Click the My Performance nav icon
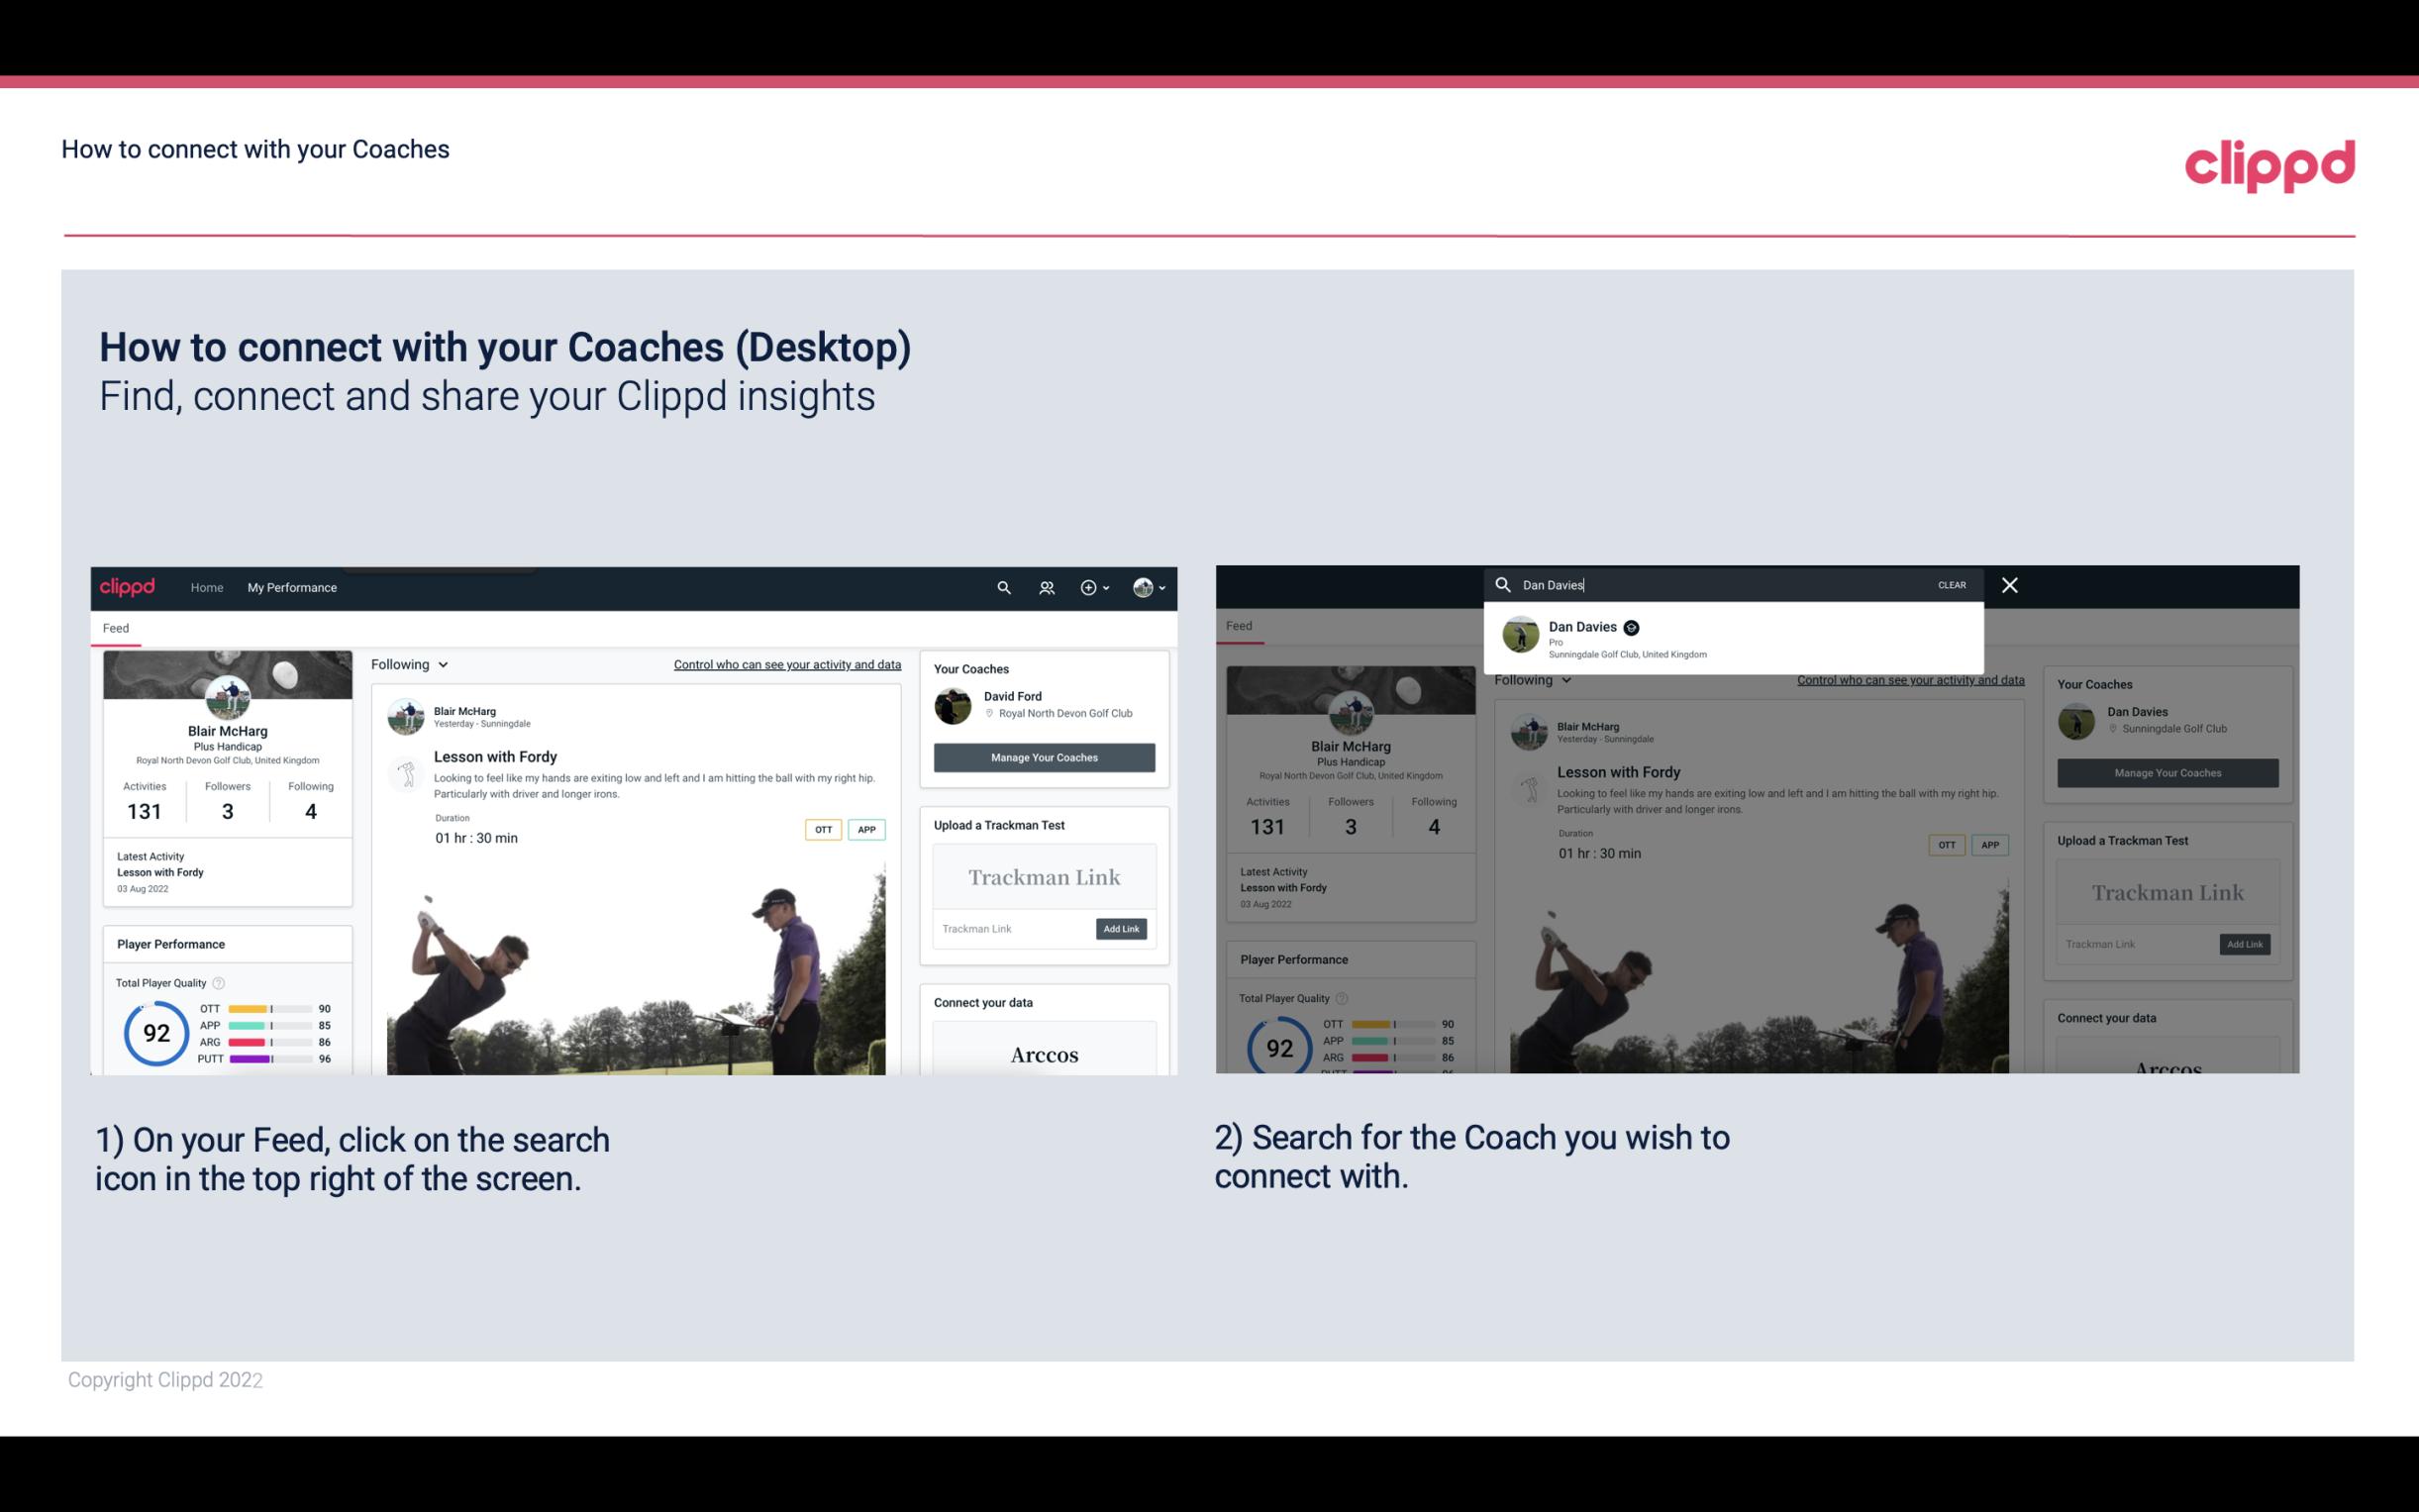This screenshot has height=1512, width=2419. click(x=292, y=587)
